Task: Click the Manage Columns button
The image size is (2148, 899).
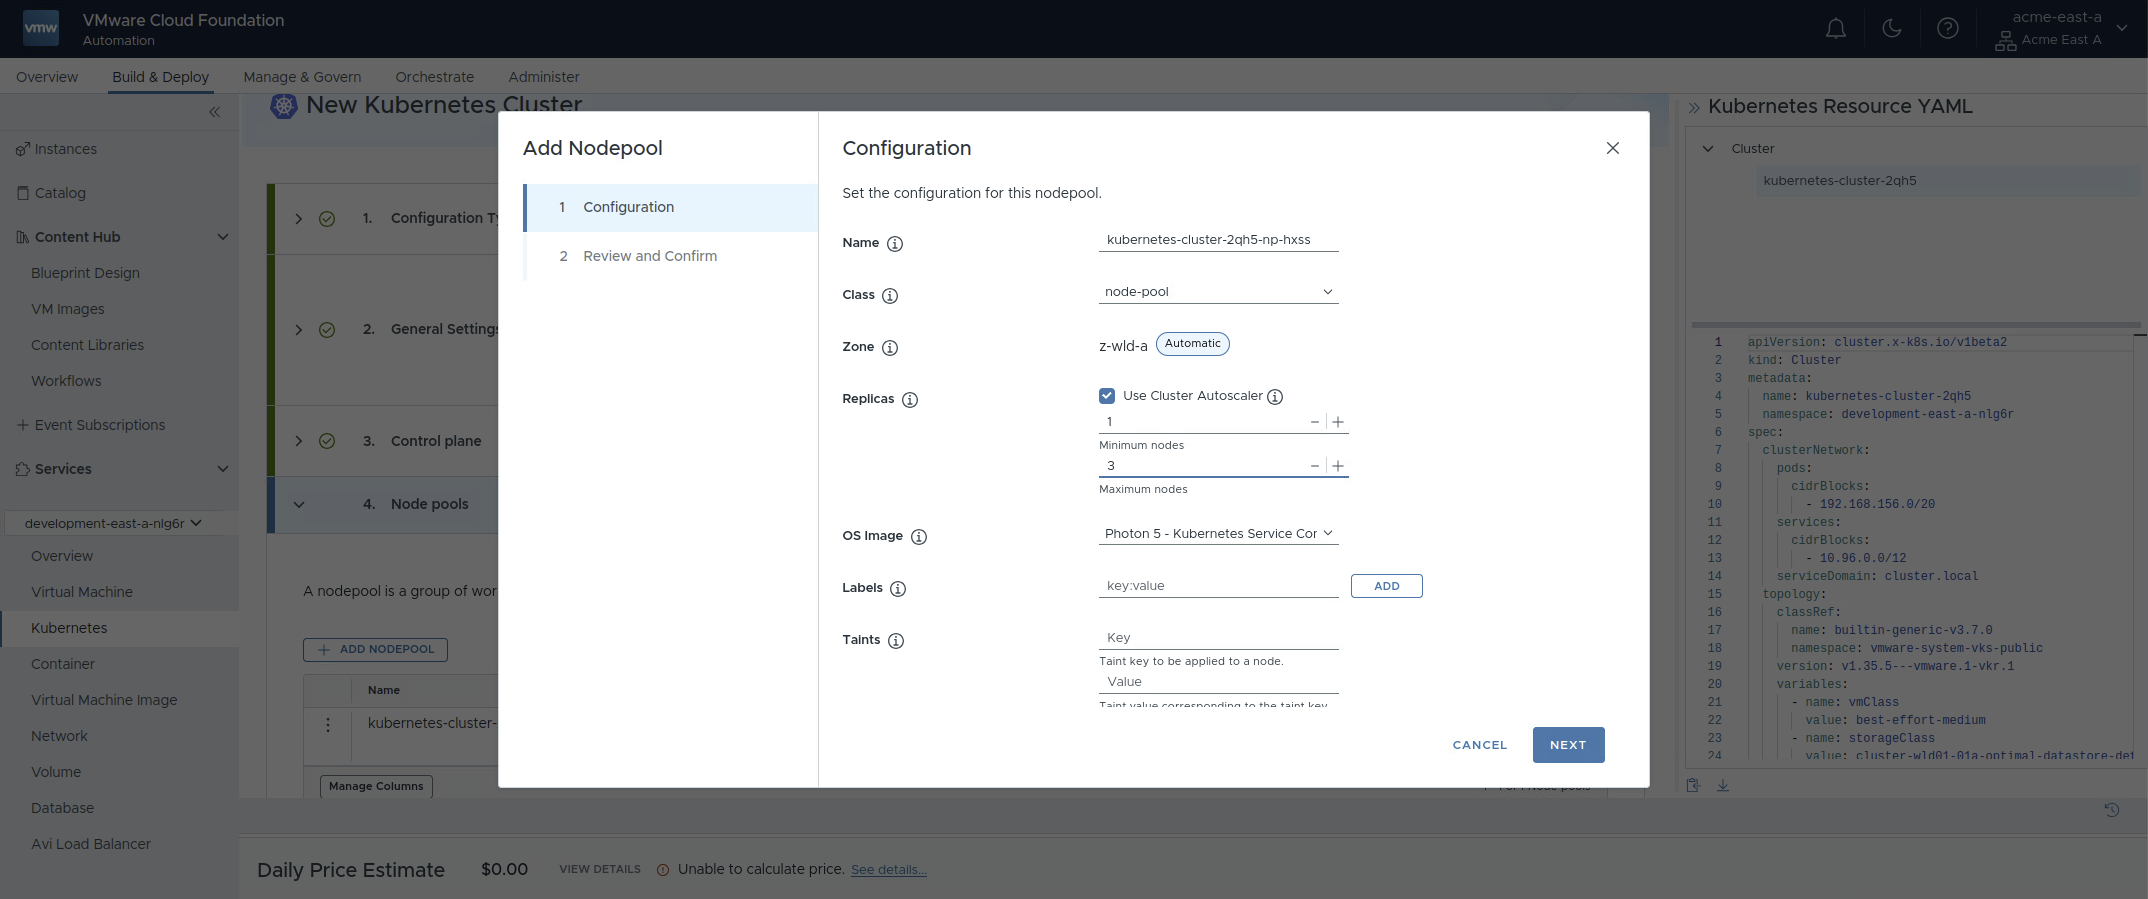Action: [x=376, y=786]
